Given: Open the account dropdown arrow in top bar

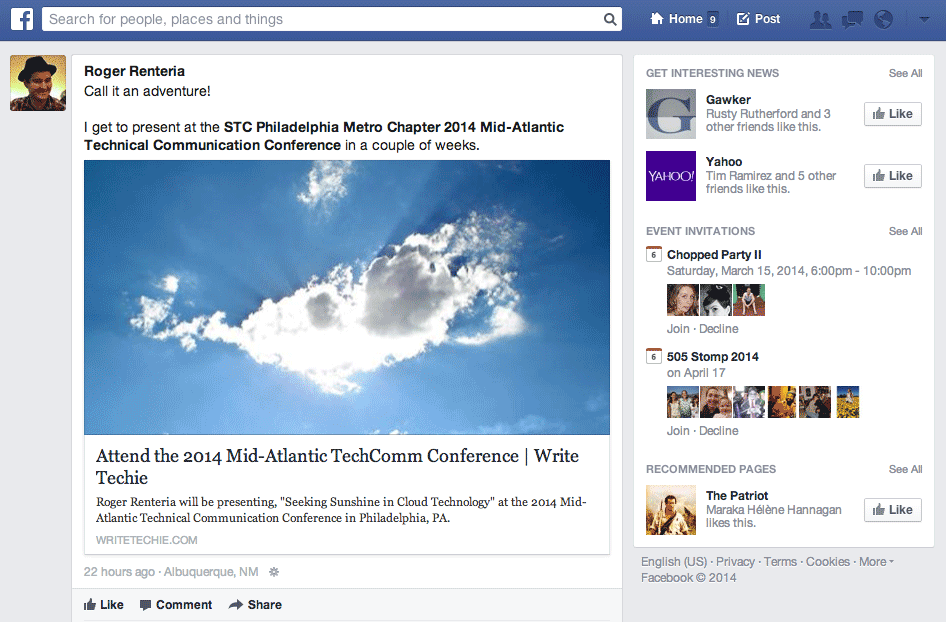Looking at the screenshot, I should pos(923,19).
